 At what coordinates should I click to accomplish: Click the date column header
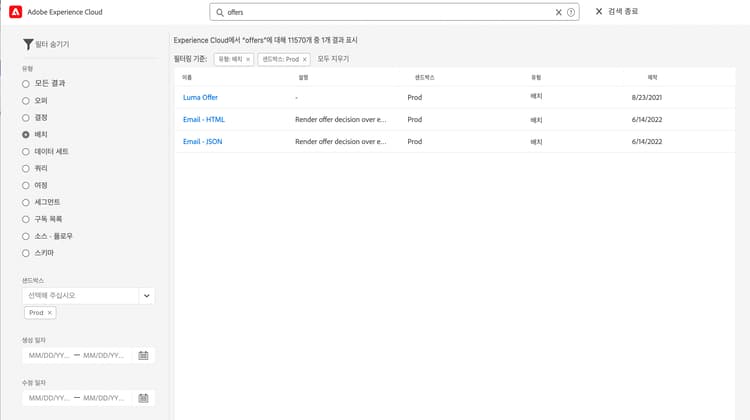(x=652, y=77)
